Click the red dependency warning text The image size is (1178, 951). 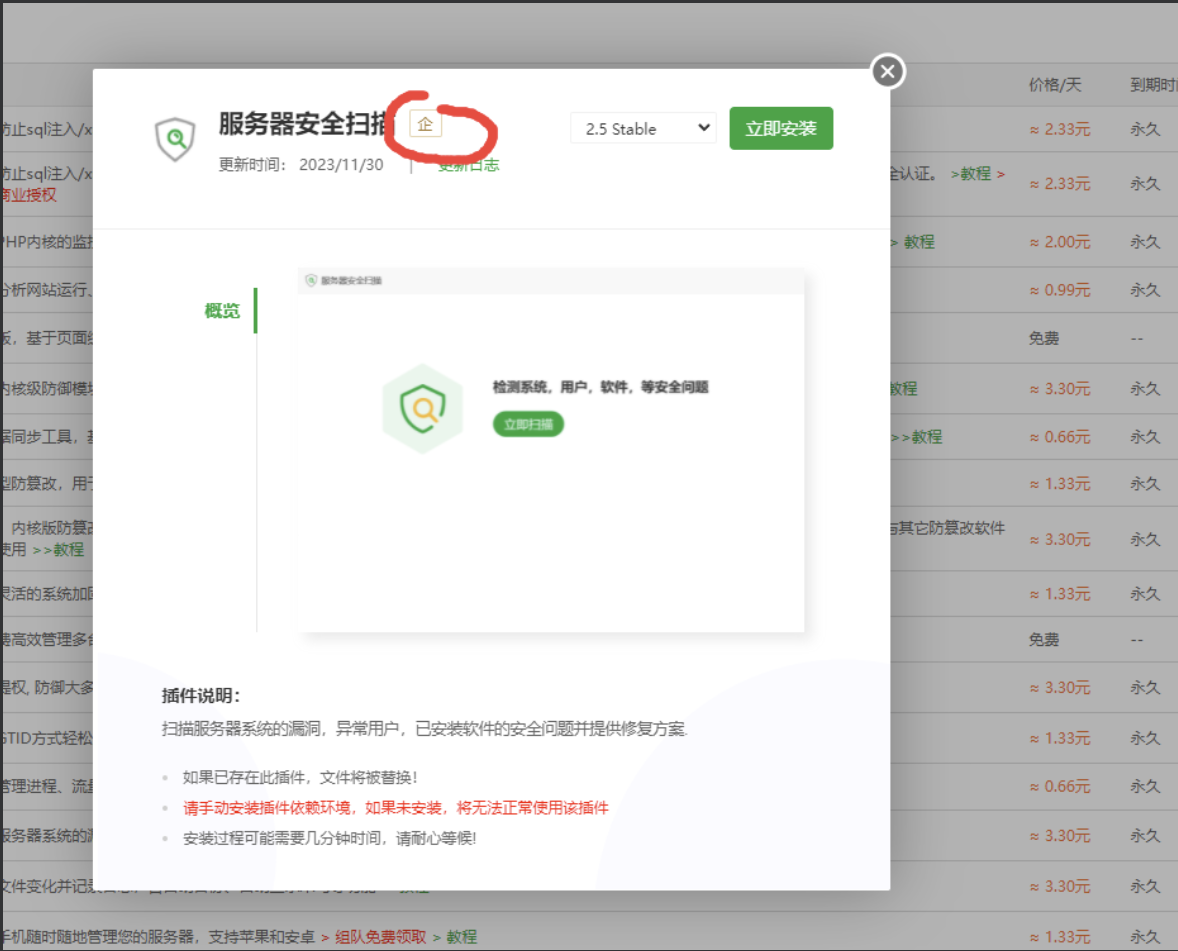coord(396,808)
